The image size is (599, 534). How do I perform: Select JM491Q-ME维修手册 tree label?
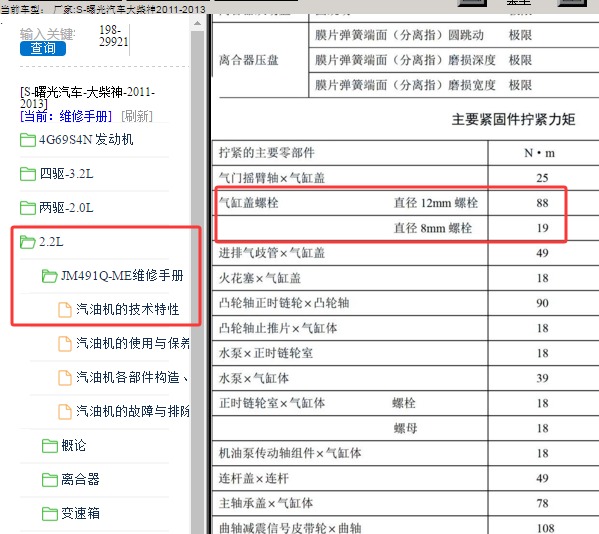click(122, 276)
